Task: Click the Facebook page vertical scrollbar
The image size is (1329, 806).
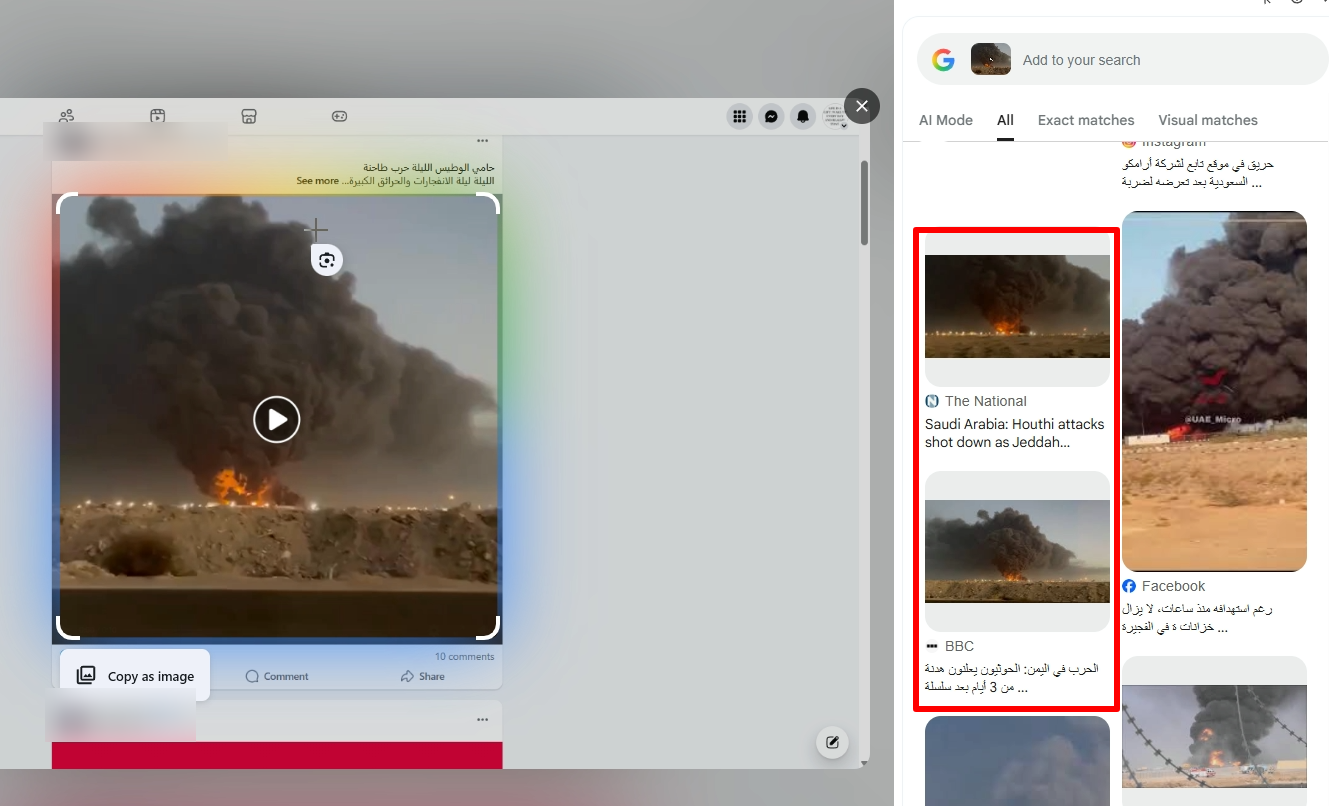Action: click(865, 202)
